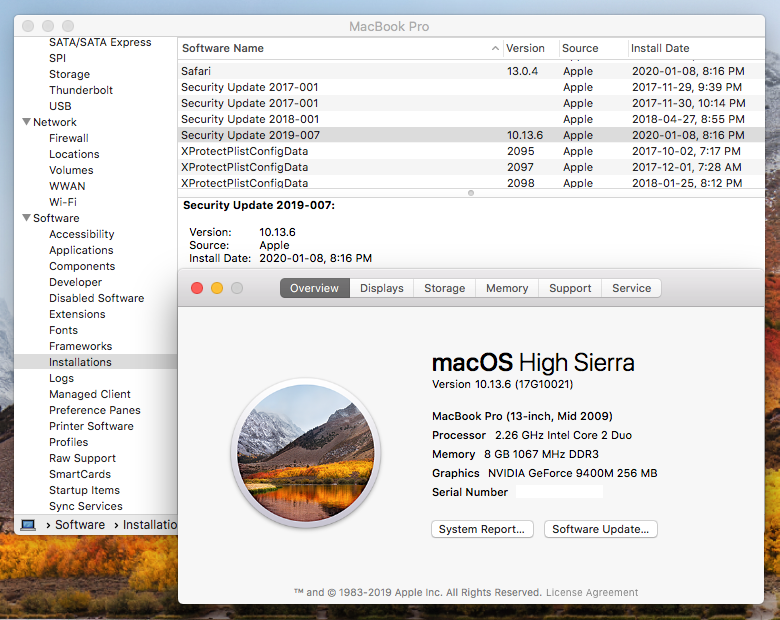The height and width of the screenshot is (620, 780).
Task: Select the Network category label
Action: [x=55, y=122]
